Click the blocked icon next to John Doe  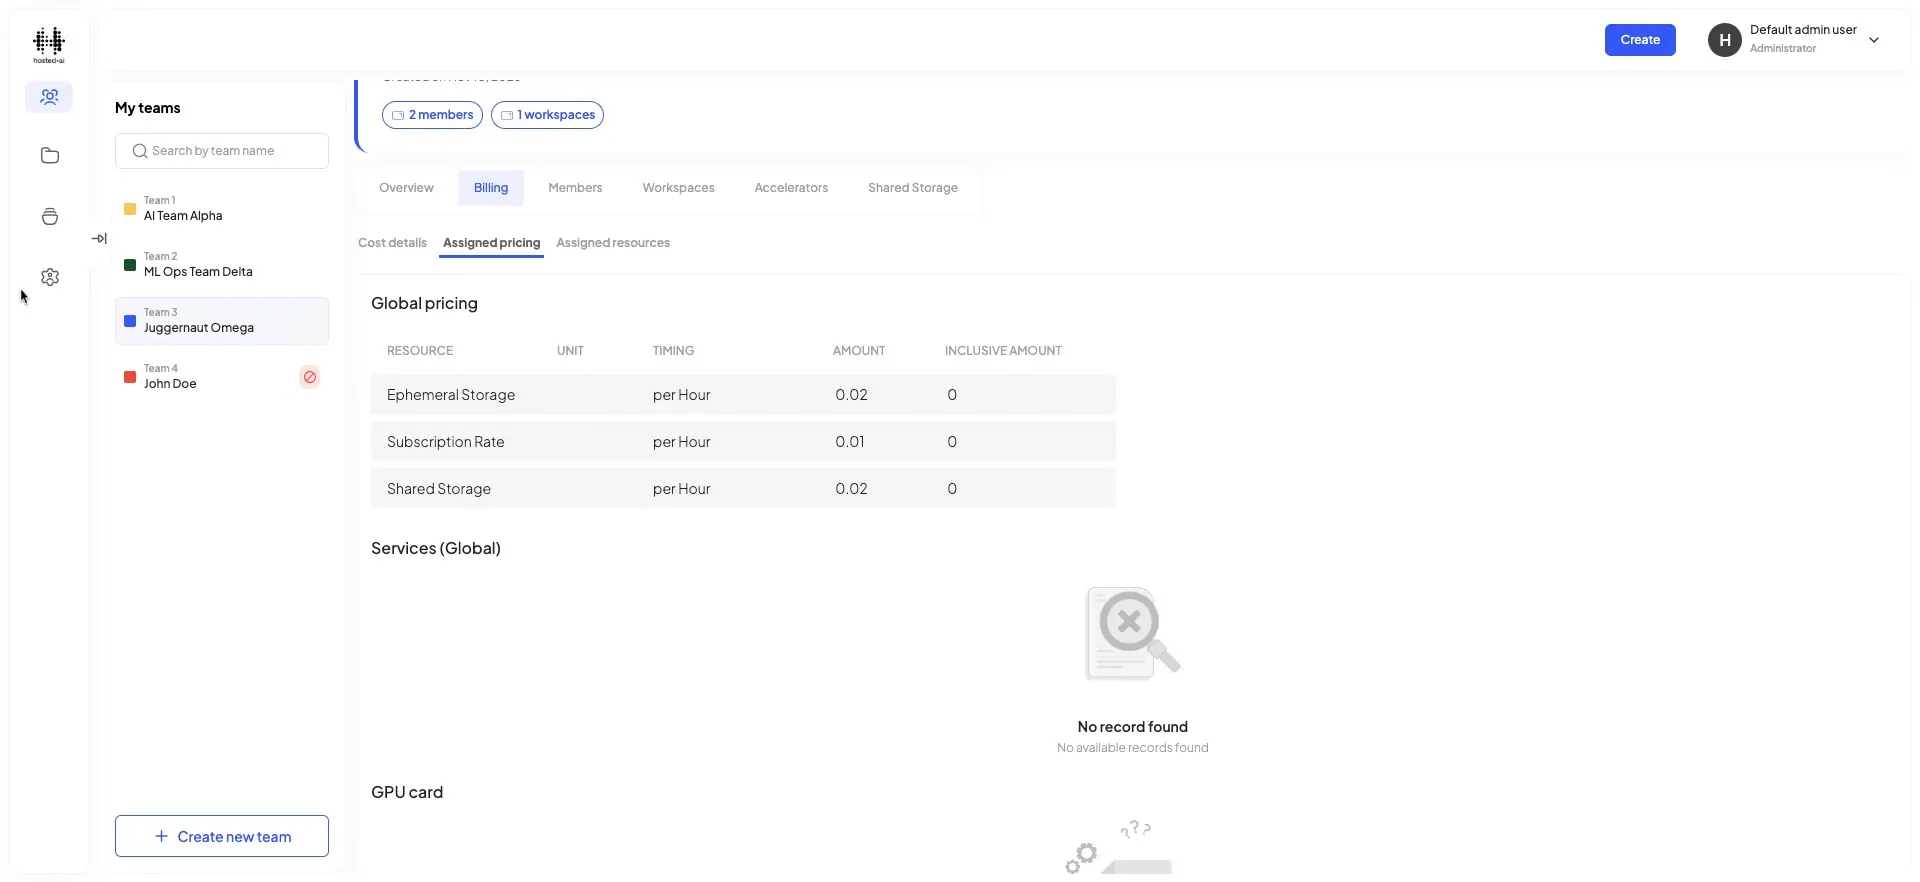[x=310, y=377]
